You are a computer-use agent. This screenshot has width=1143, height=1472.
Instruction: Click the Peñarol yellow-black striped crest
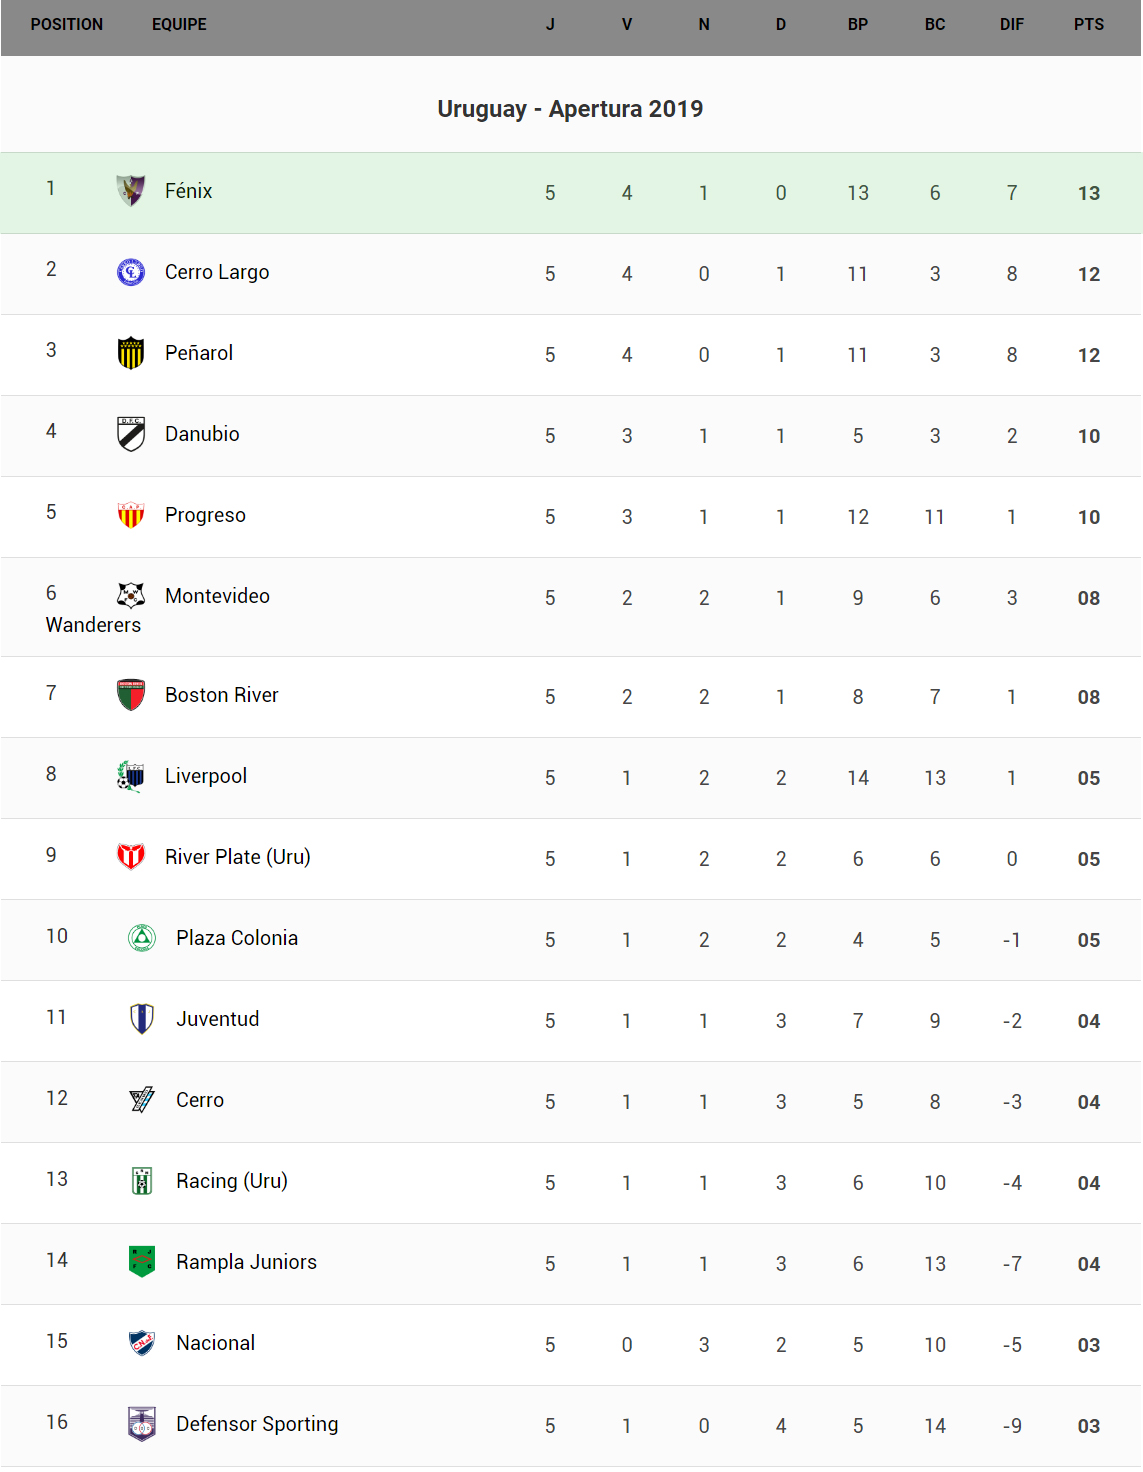click(131, 353)
